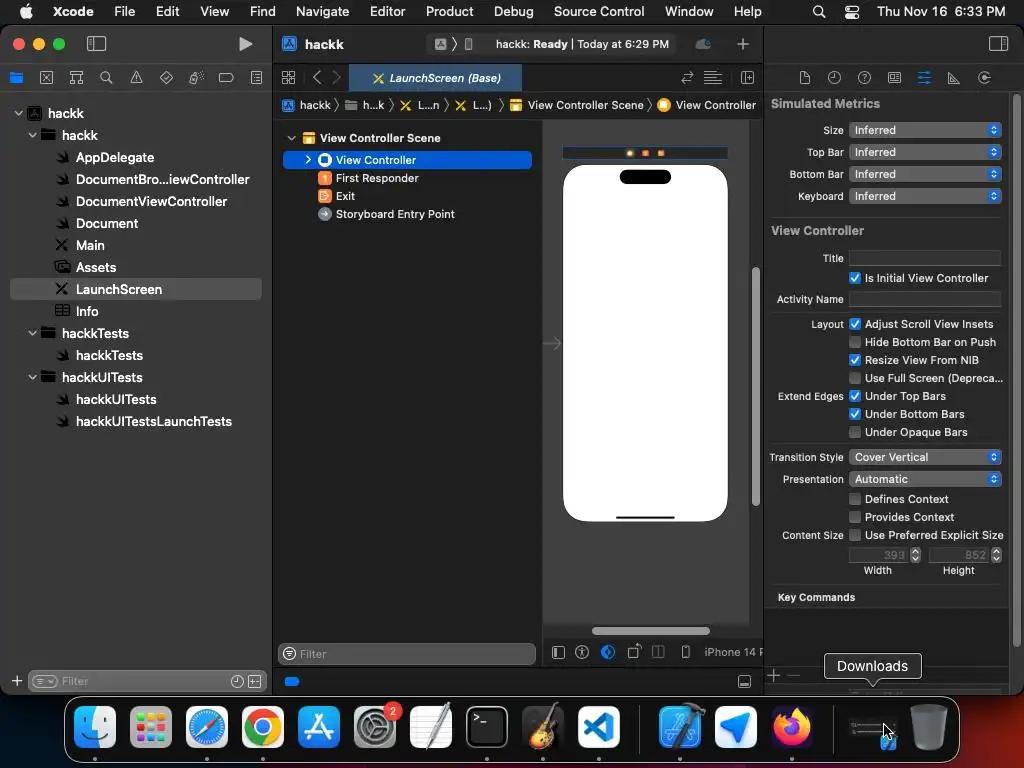Open accessibility settings in canvas bar

point(582,652)
